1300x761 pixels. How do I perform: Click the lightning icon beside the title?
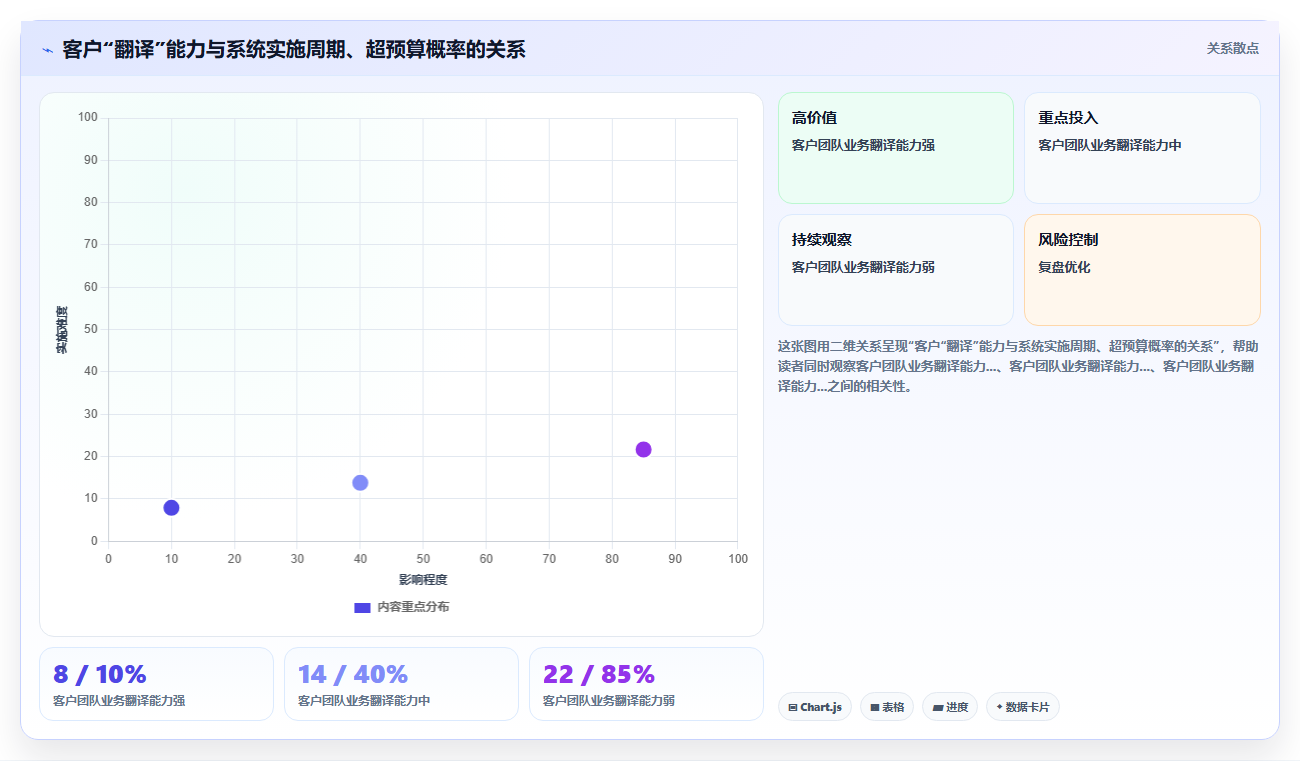47,49
